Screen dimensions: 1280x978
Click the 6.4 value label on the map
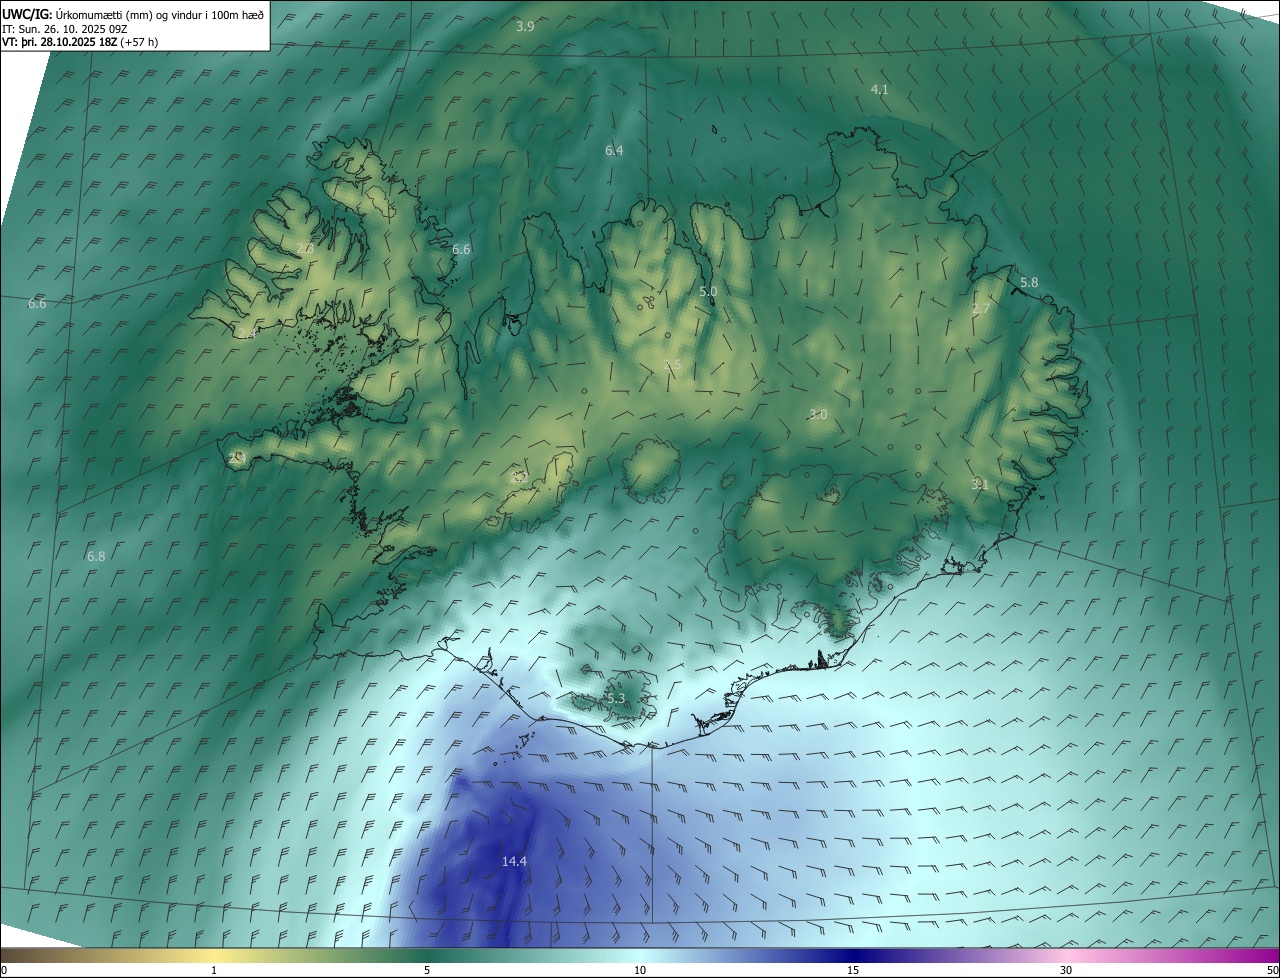614,150
